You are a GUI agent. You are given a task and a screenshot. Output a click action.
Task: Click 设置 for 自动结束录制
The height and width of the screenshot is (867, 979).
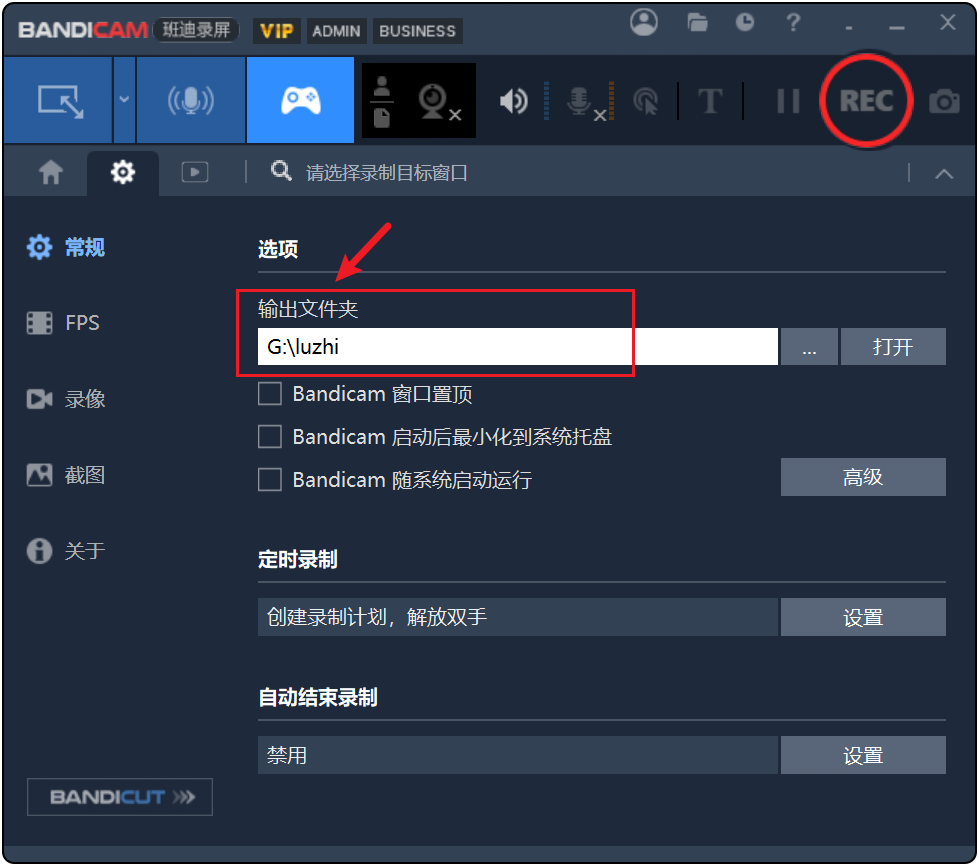click(x=863, y=755)
